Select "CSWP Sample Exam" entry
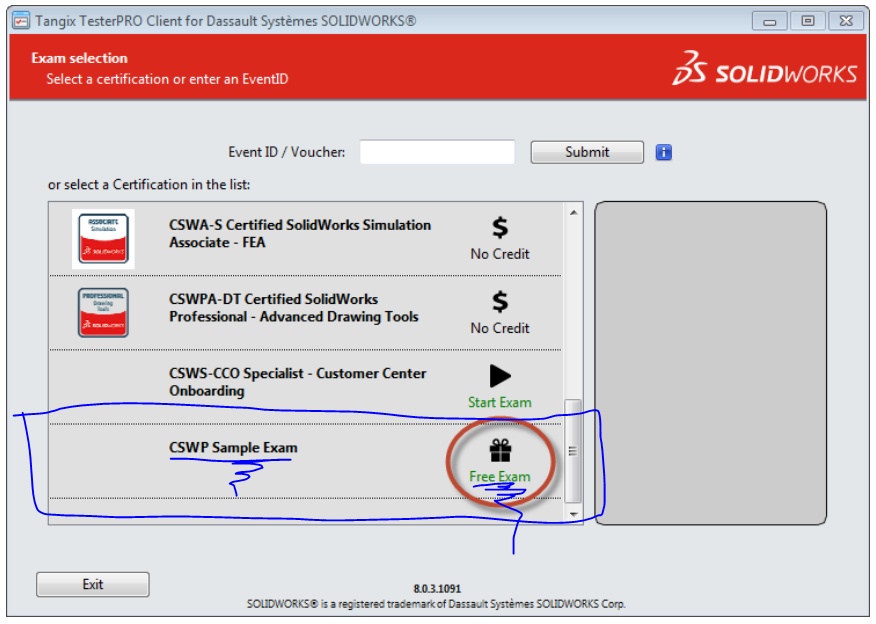Viewport: 876px width, 624px height. [x=234, y=447]
